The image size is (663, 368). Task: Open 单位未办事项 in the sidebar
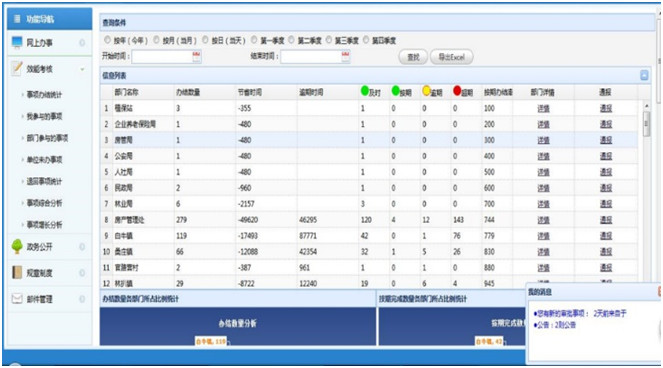44,159
